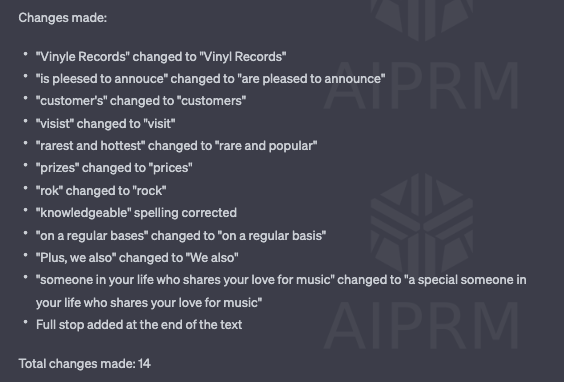564x382 pixels.
Task: Click the top partial AIPRM logo watermark
Action: coord(422,20)
